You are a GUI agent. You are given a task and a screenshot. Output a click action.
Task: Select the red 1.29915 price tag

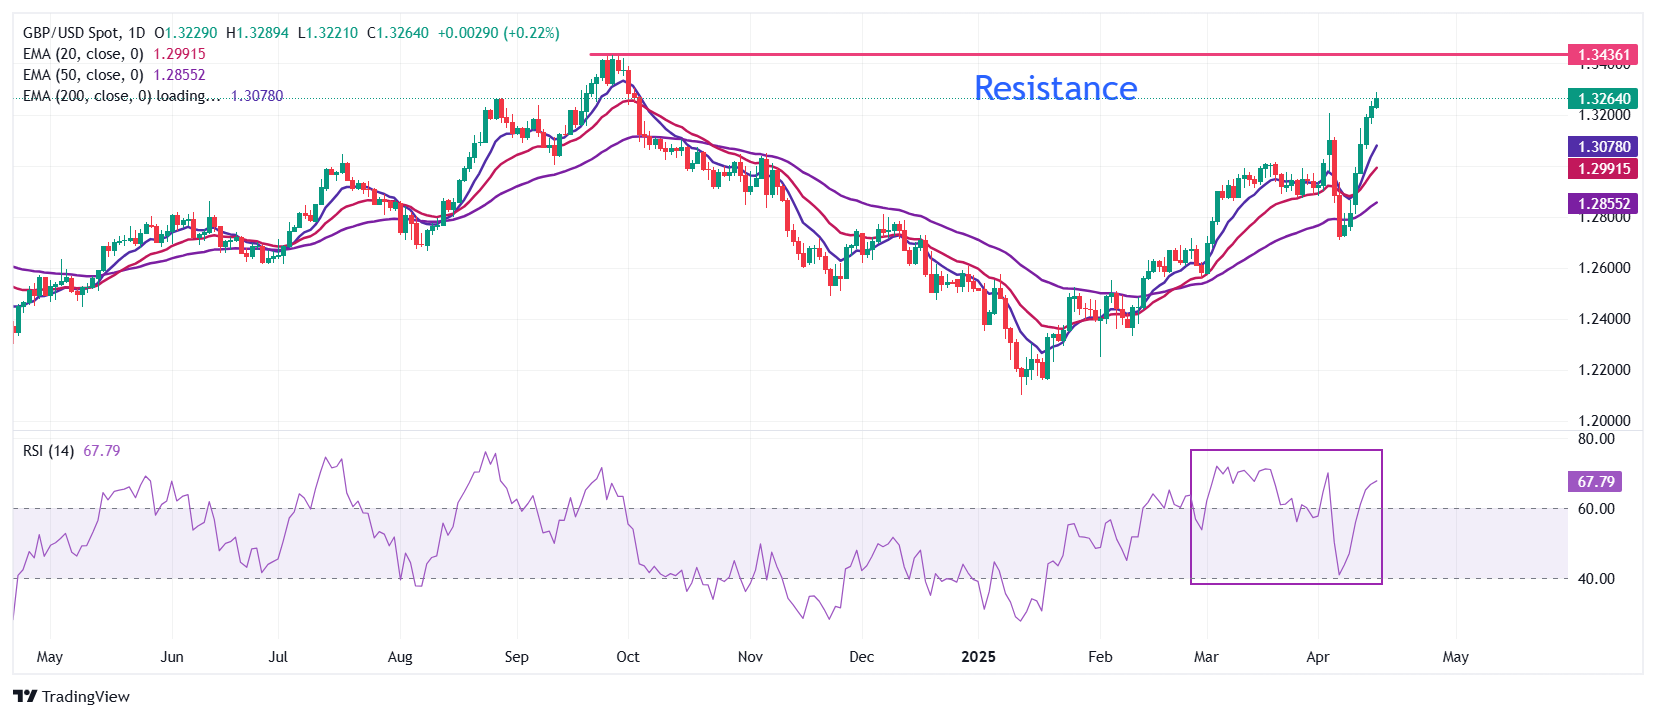1603,169
